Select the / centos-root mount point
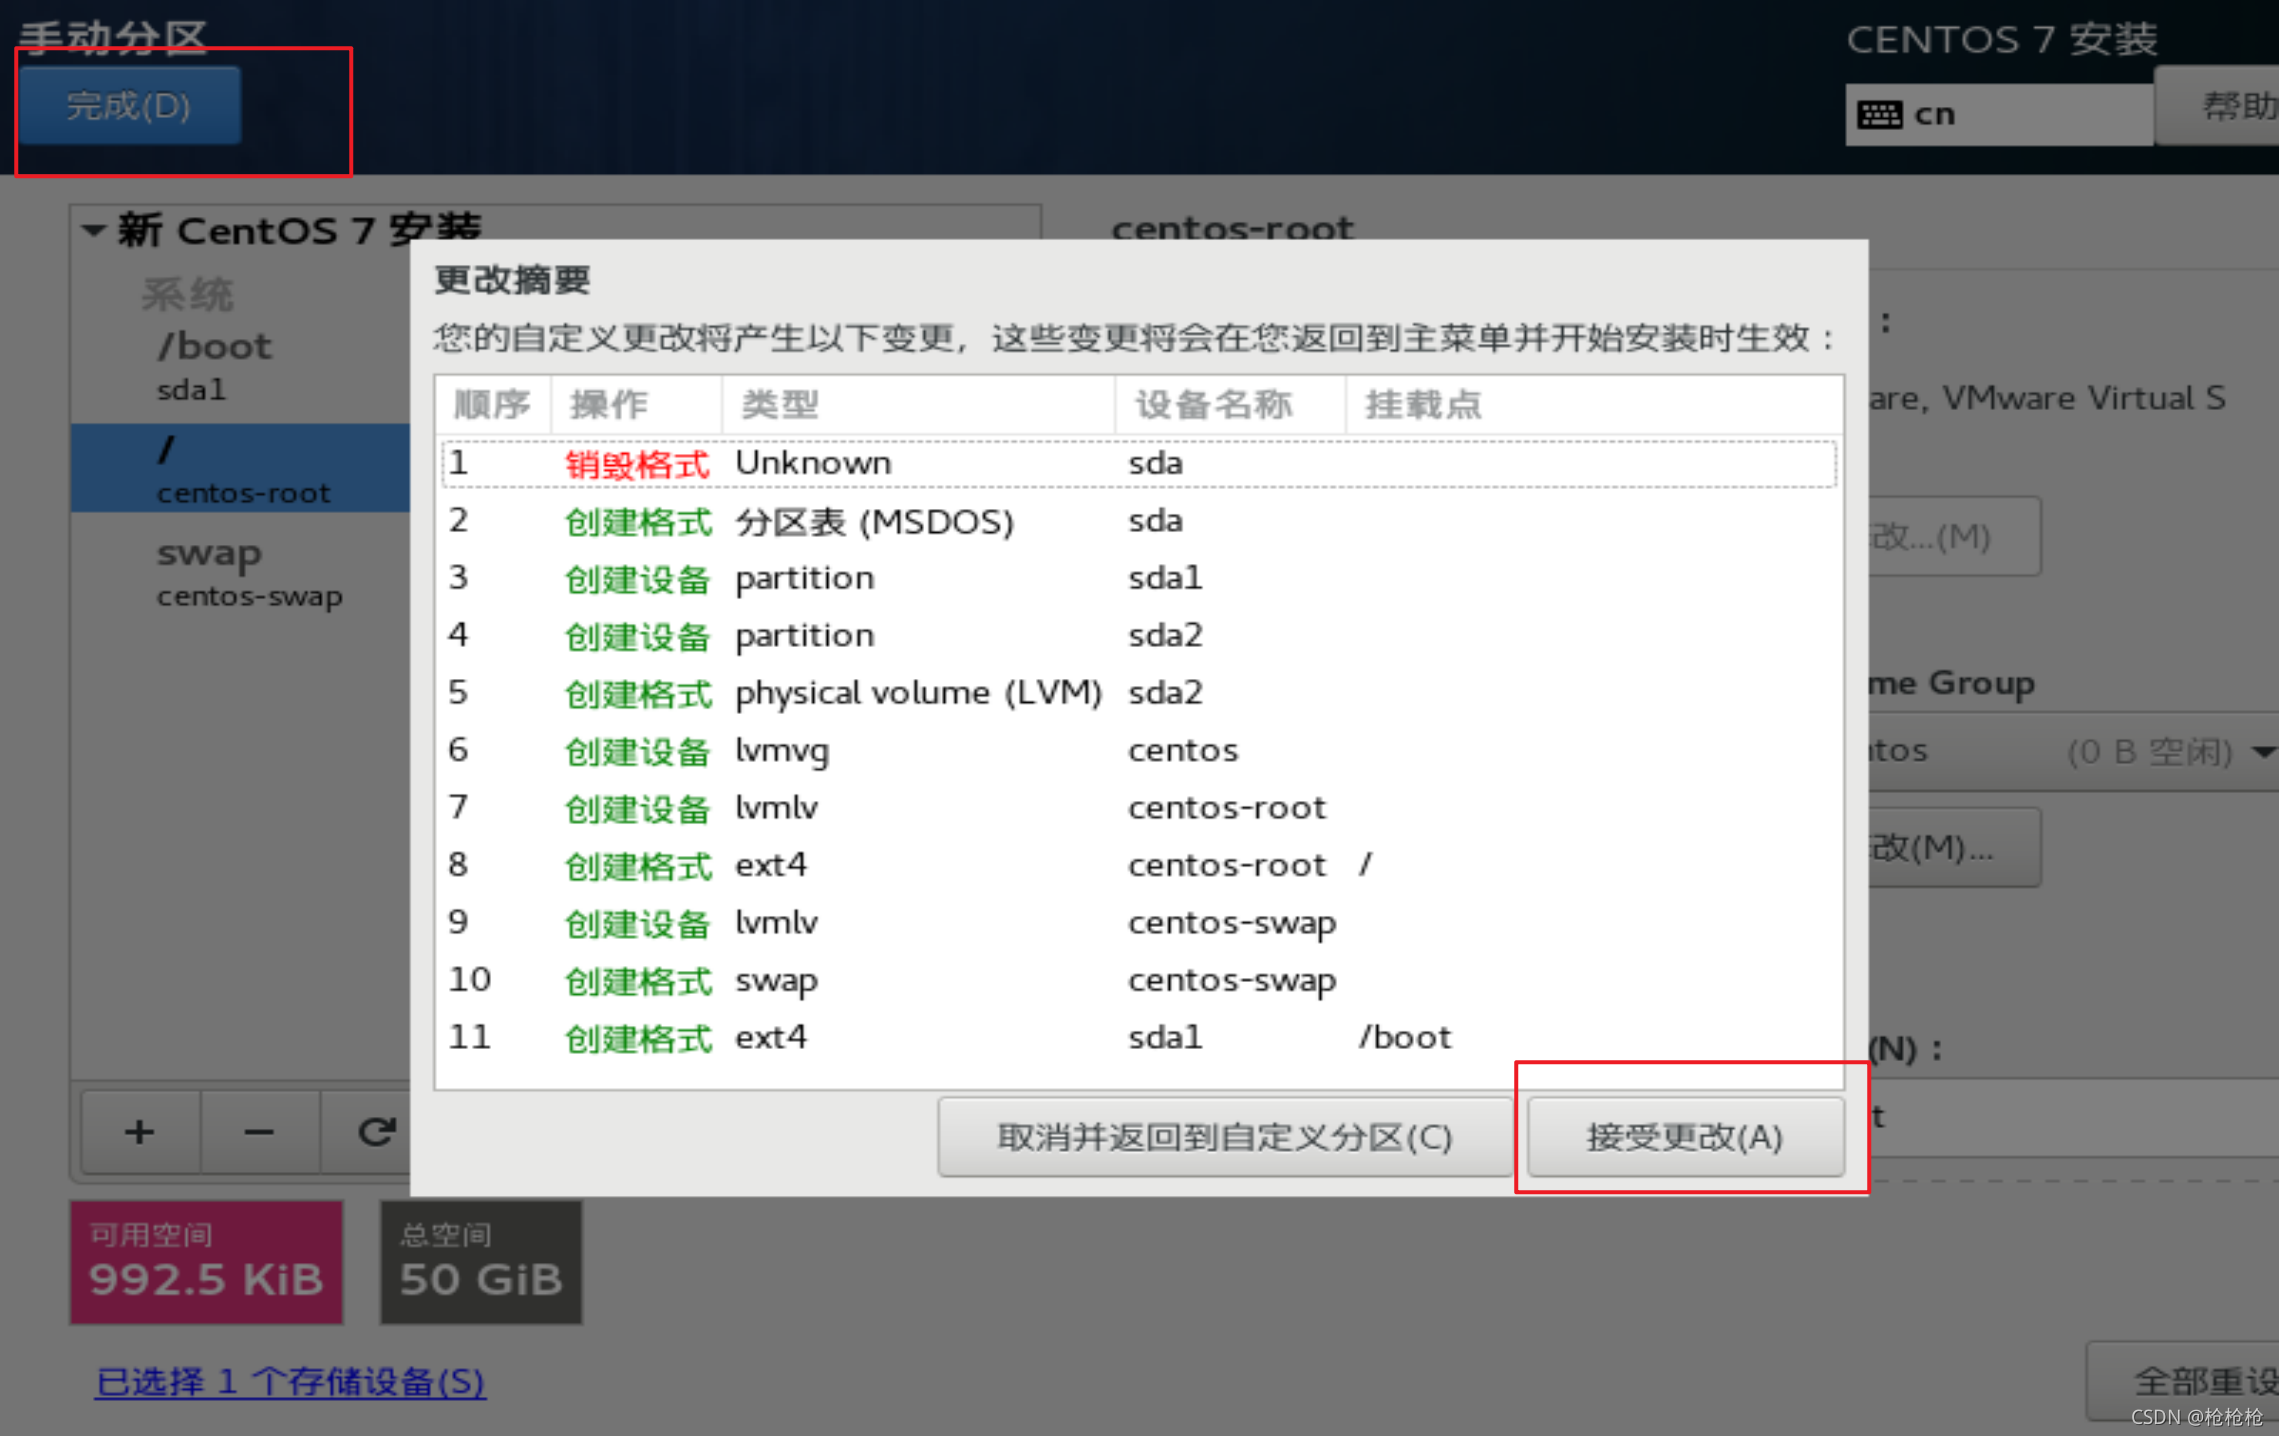 coord(240,468)
